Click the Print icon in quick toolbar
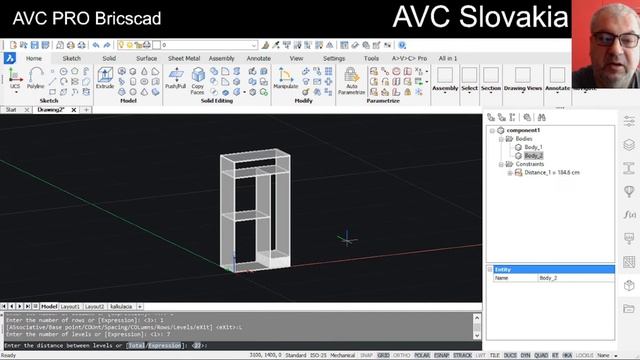Screen dimensions: 640x360 [71, 45]
